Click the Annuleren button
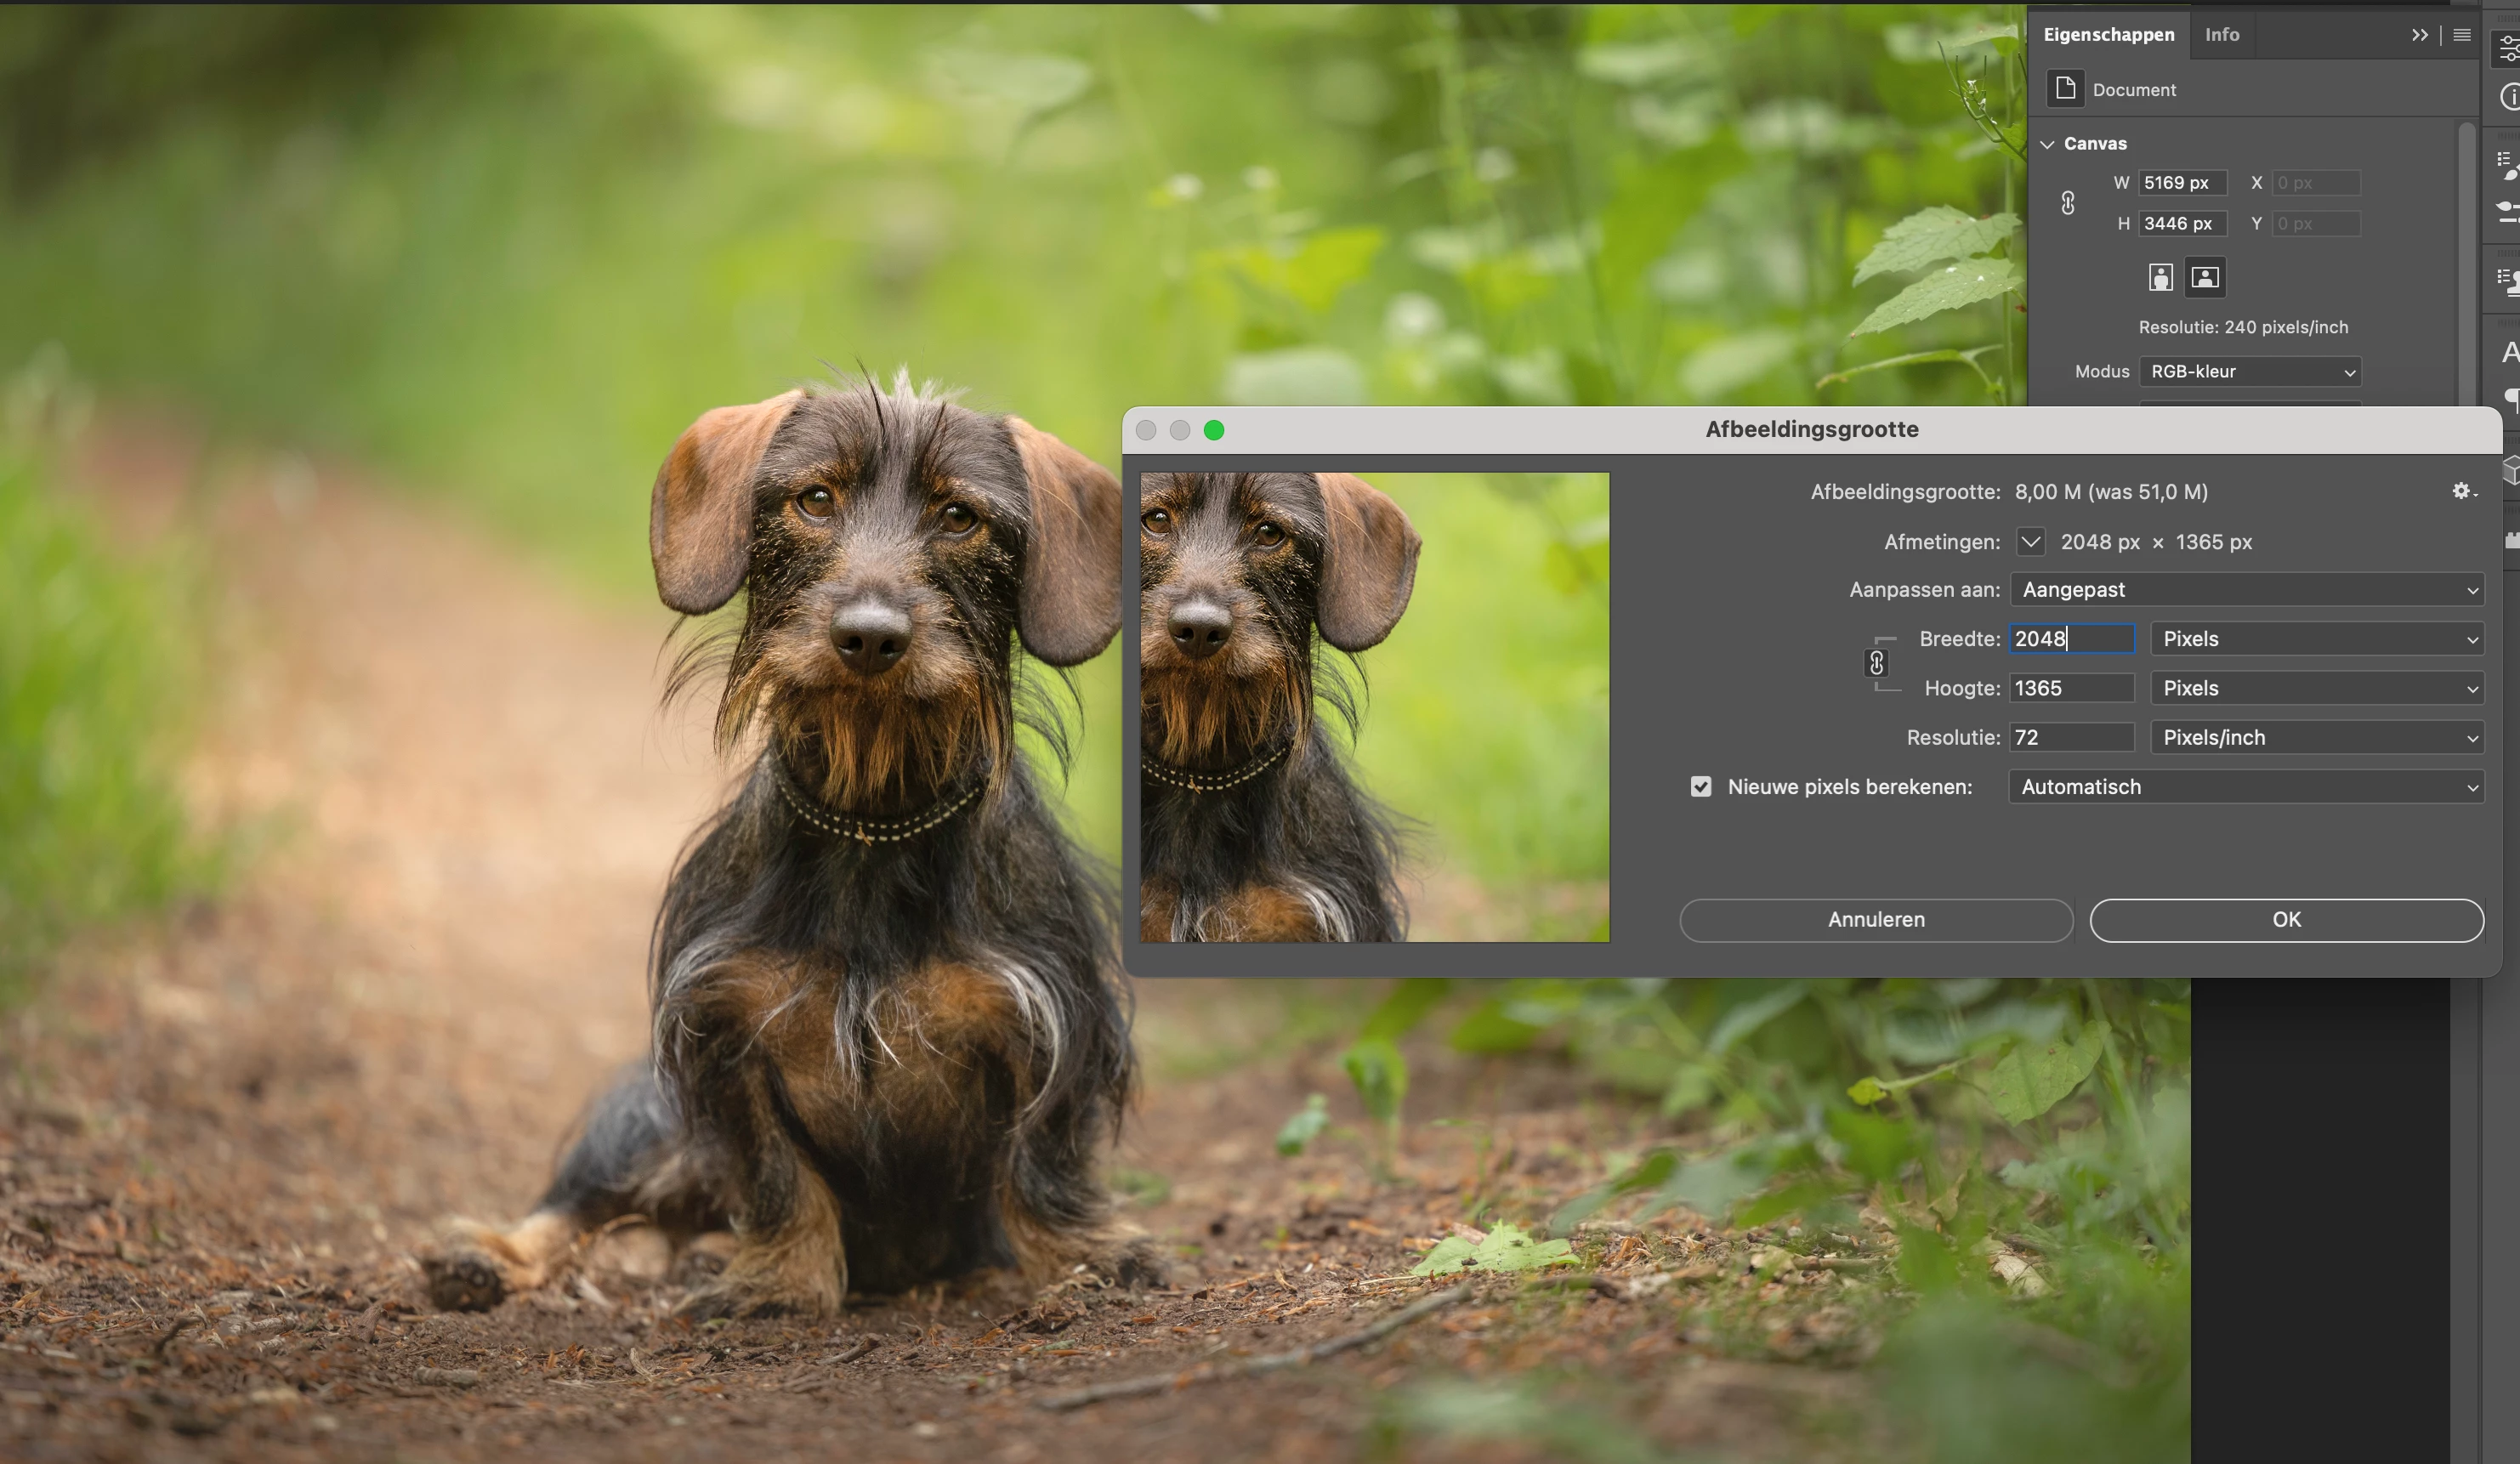The width and height of the screenshot is (2520, 1464). pyautogui.click(x=1876, y=920)
